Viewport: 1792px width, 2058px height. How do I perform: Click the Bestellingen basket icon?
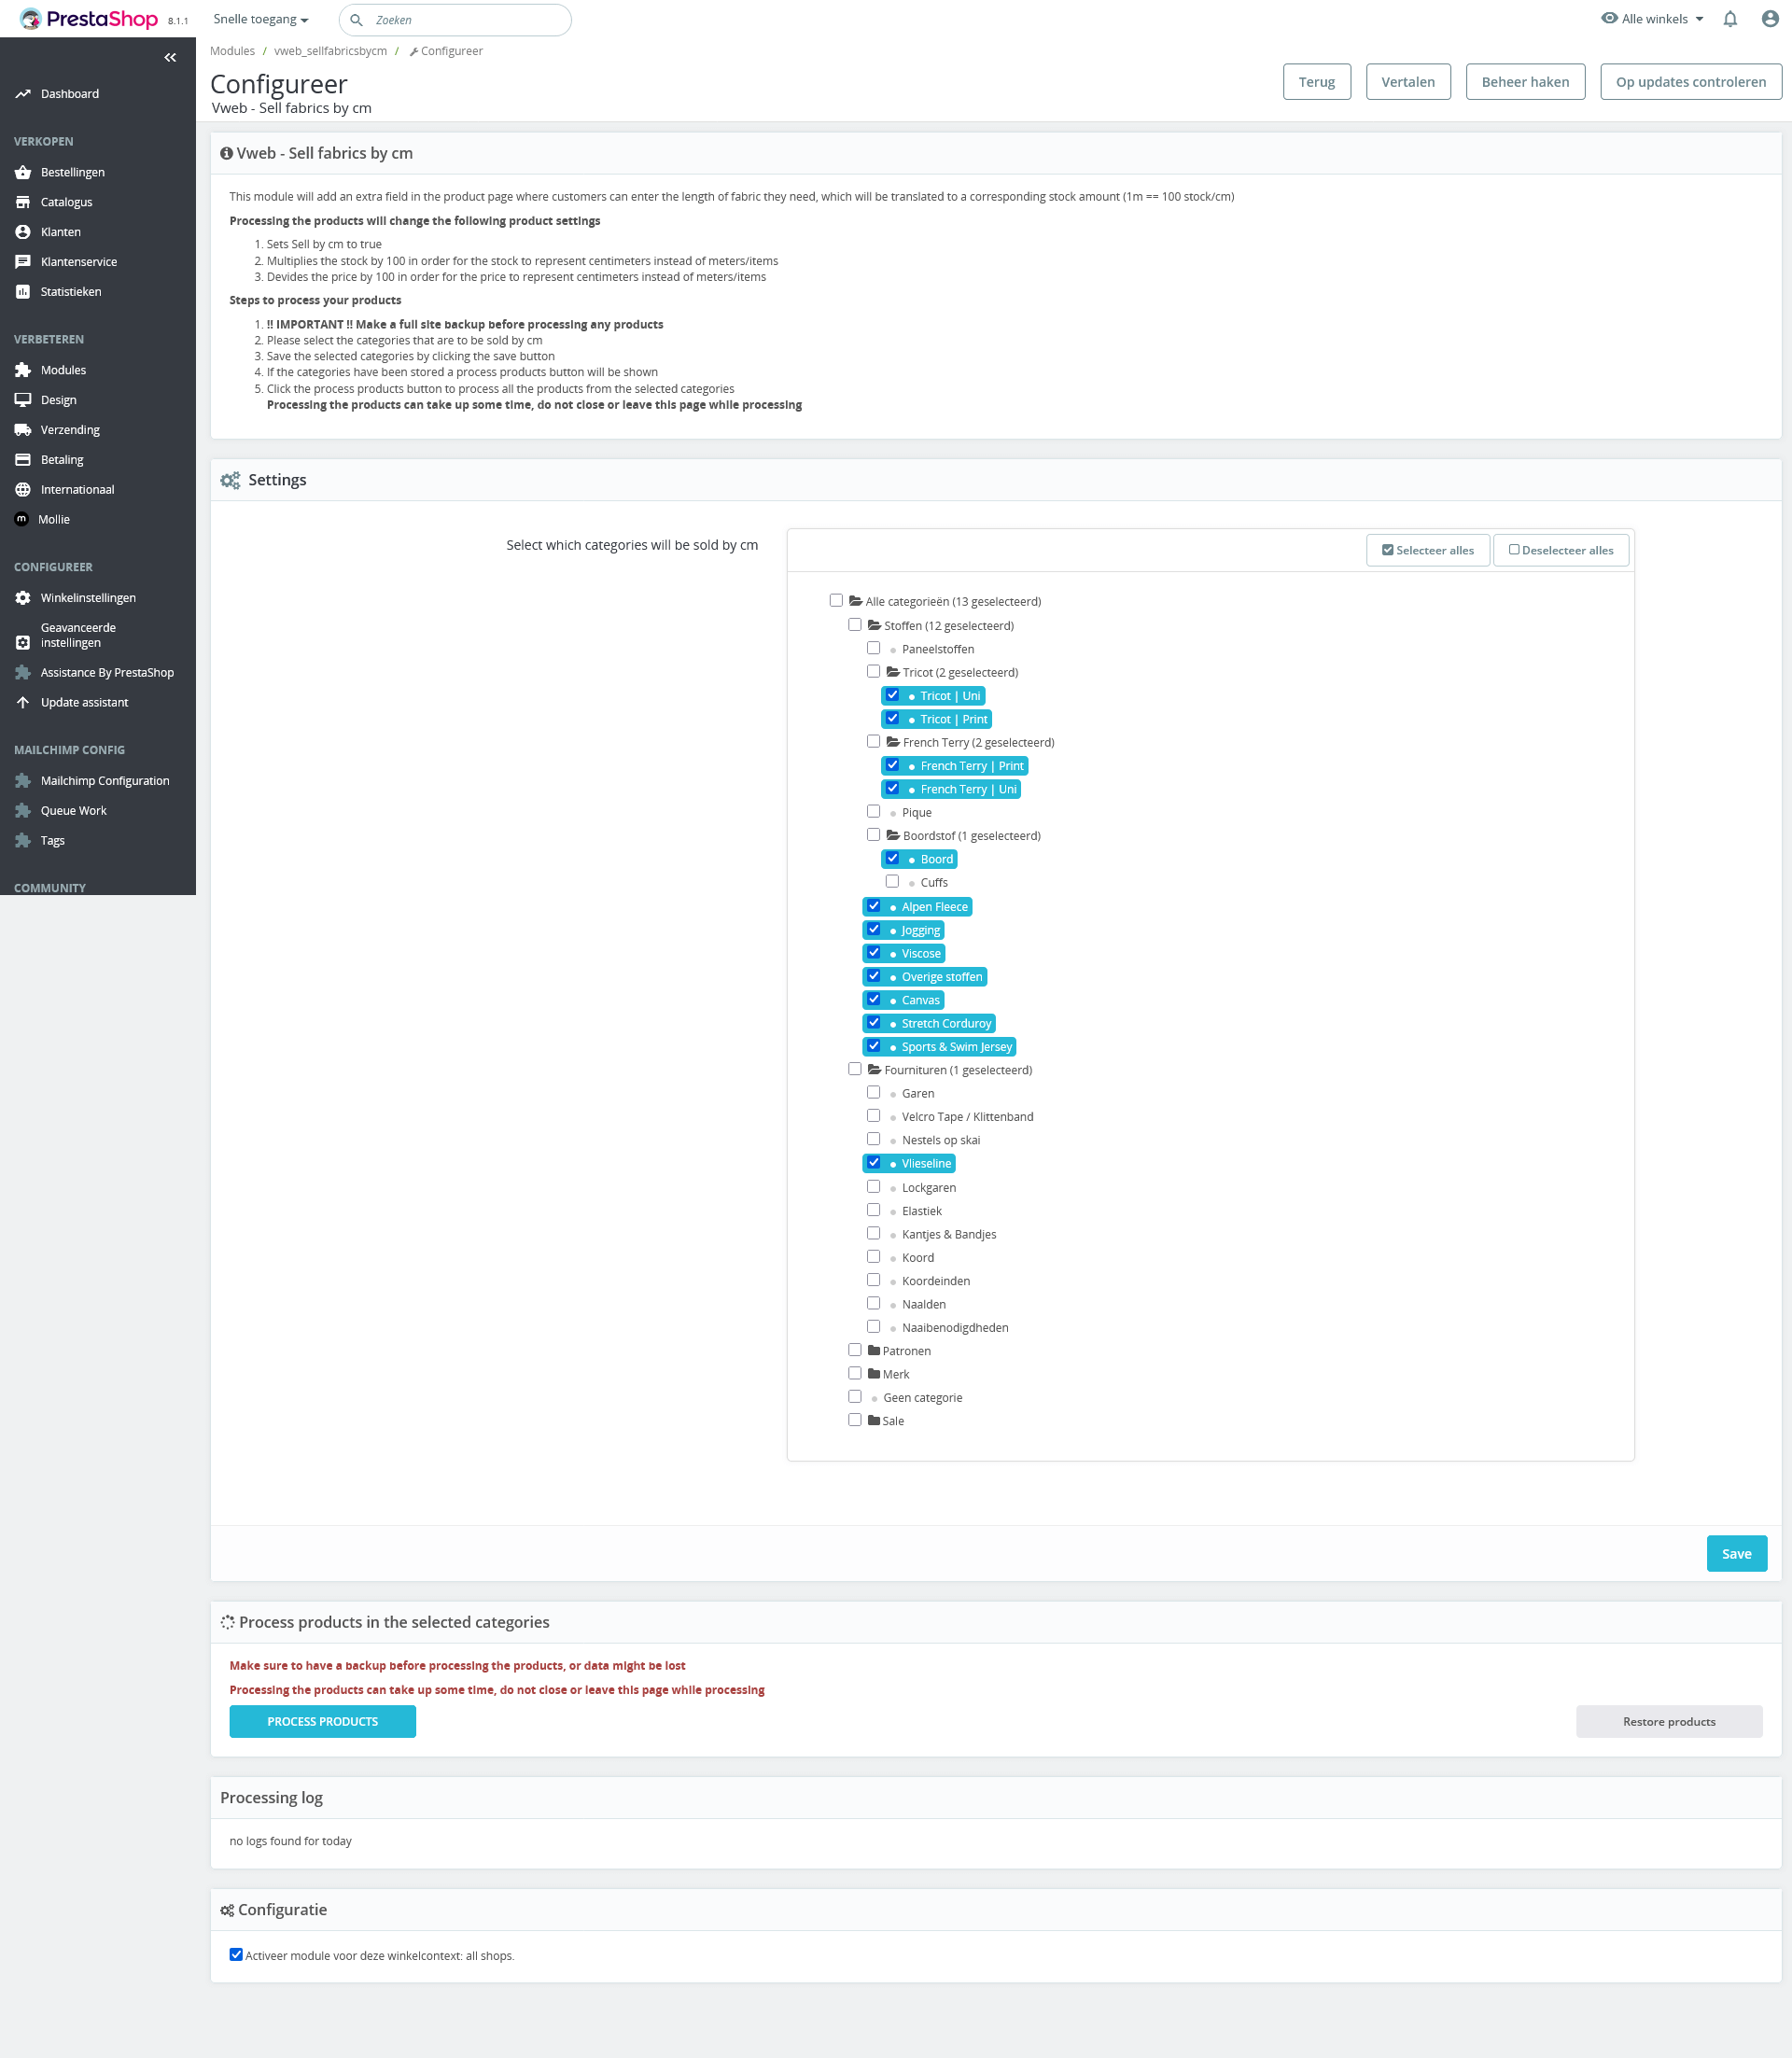click(x=23, y=172)
